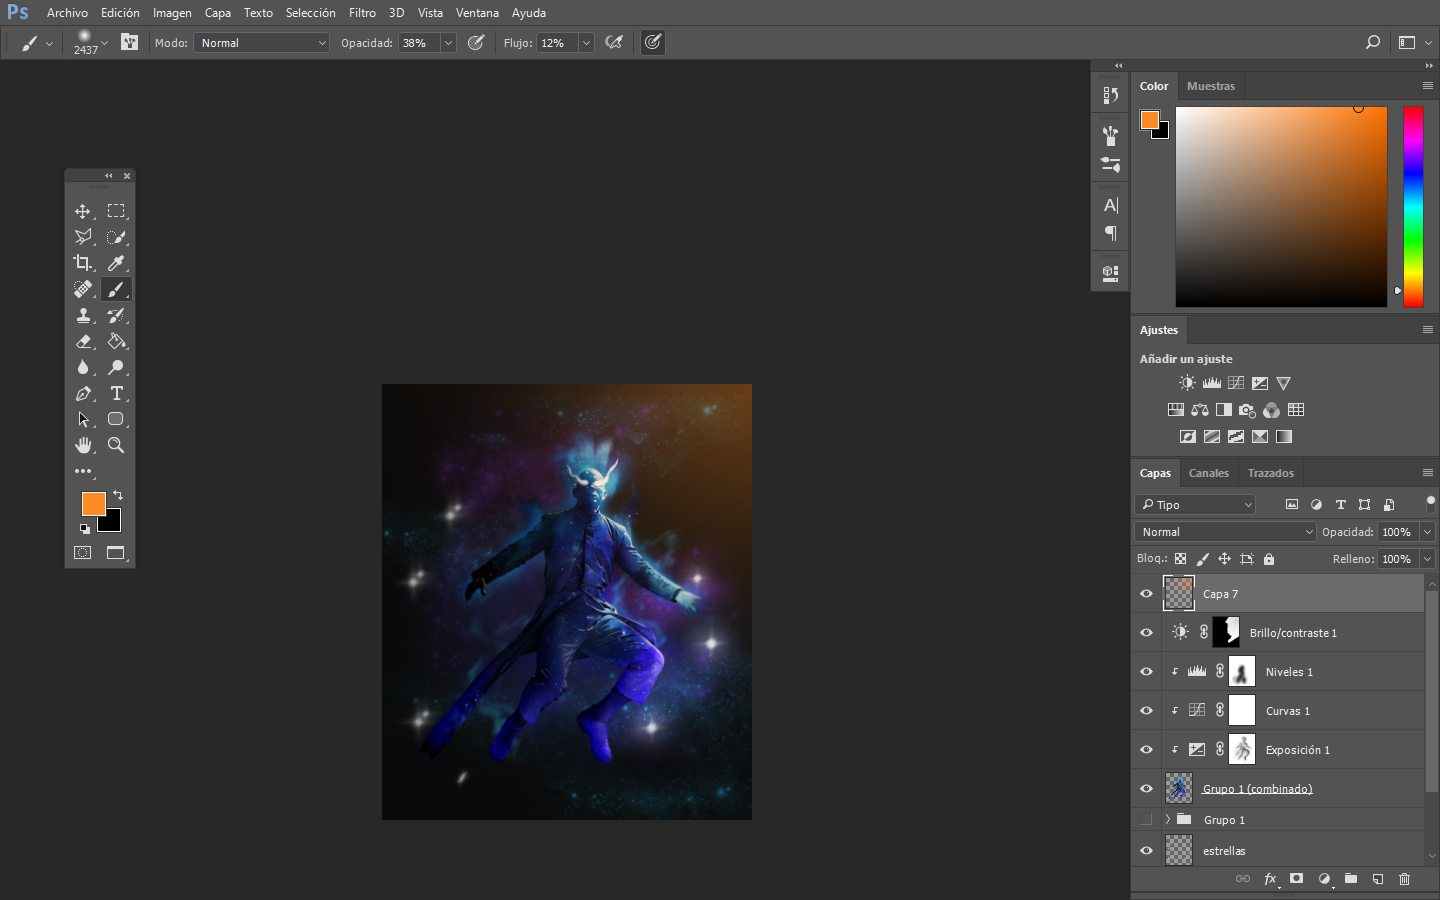This screenshot has width=1440, height=900.
Task: Hide the Capa 7 layer
Action: click(x=1146, y=594)
